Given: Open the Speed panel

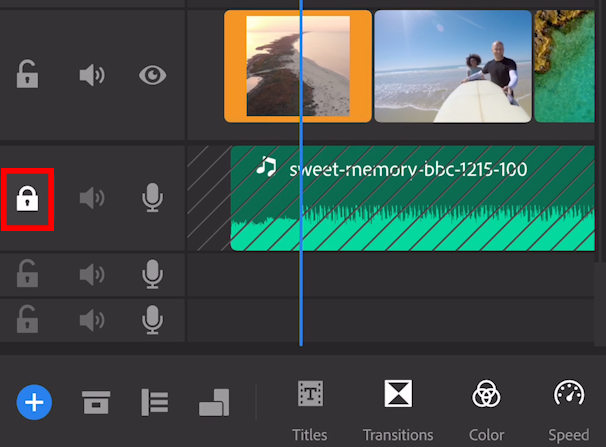Looking at the screenshot, I should pos(569,410).
